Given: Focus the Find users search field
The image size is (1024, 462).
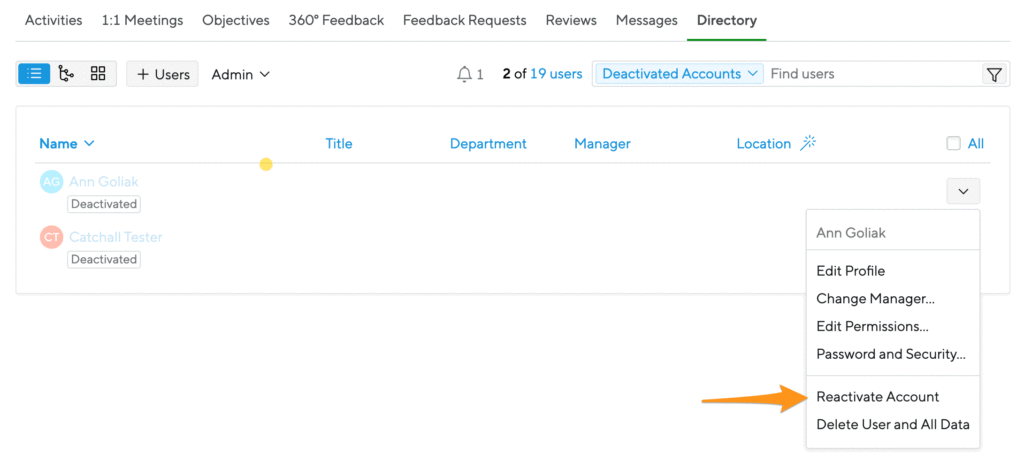Looking at the screenshot, I should click(872, 74).
